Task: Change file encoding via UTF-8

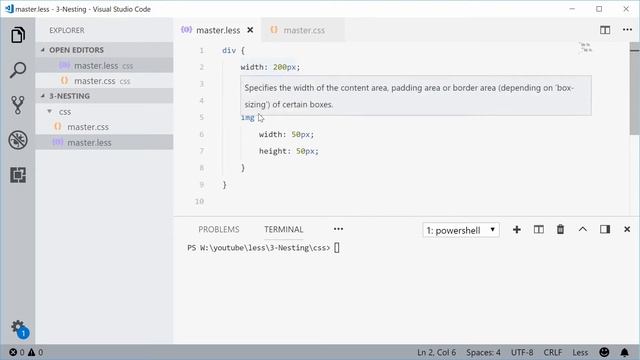Action: pos(522,352)
